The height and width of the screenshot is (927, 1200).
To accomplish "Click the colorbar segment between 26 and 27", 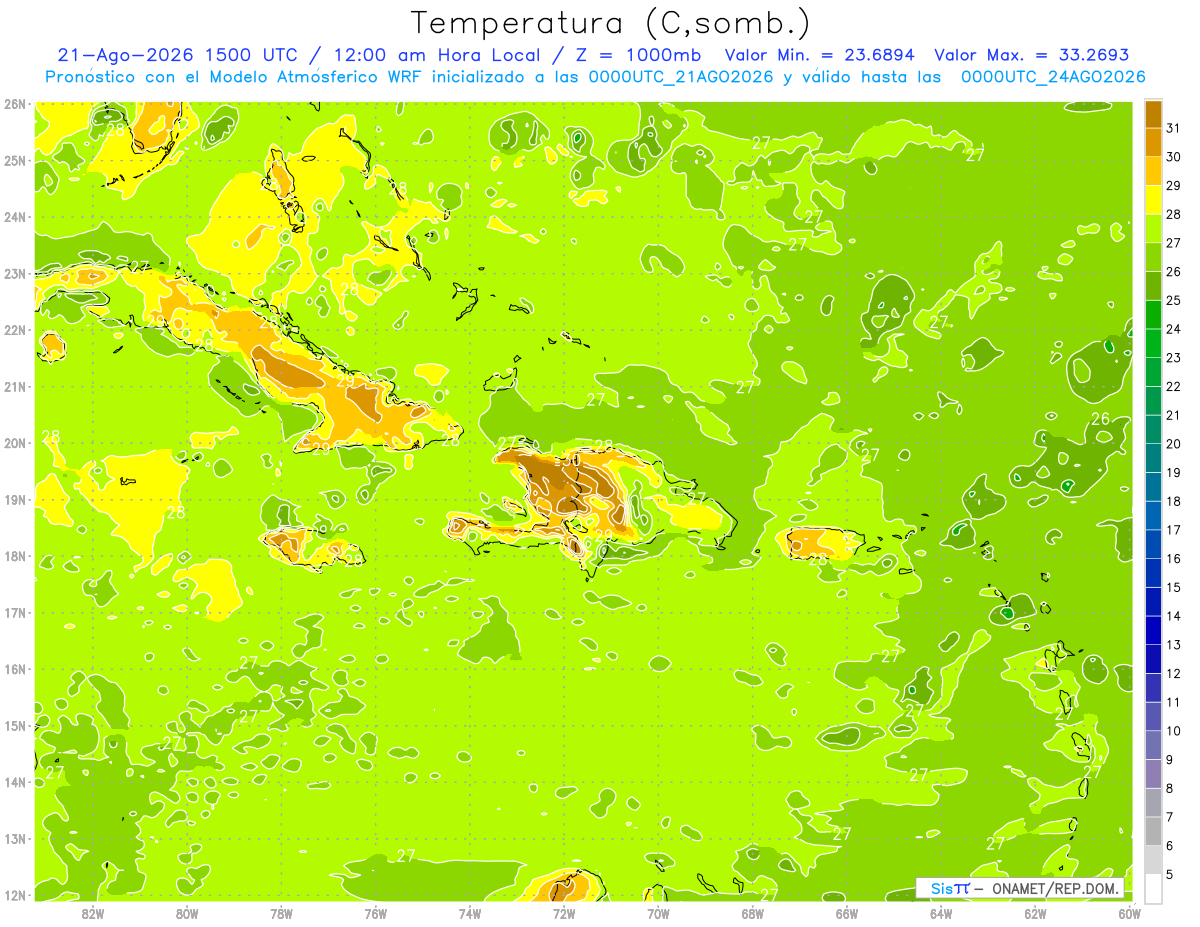I will [1153, 258].
